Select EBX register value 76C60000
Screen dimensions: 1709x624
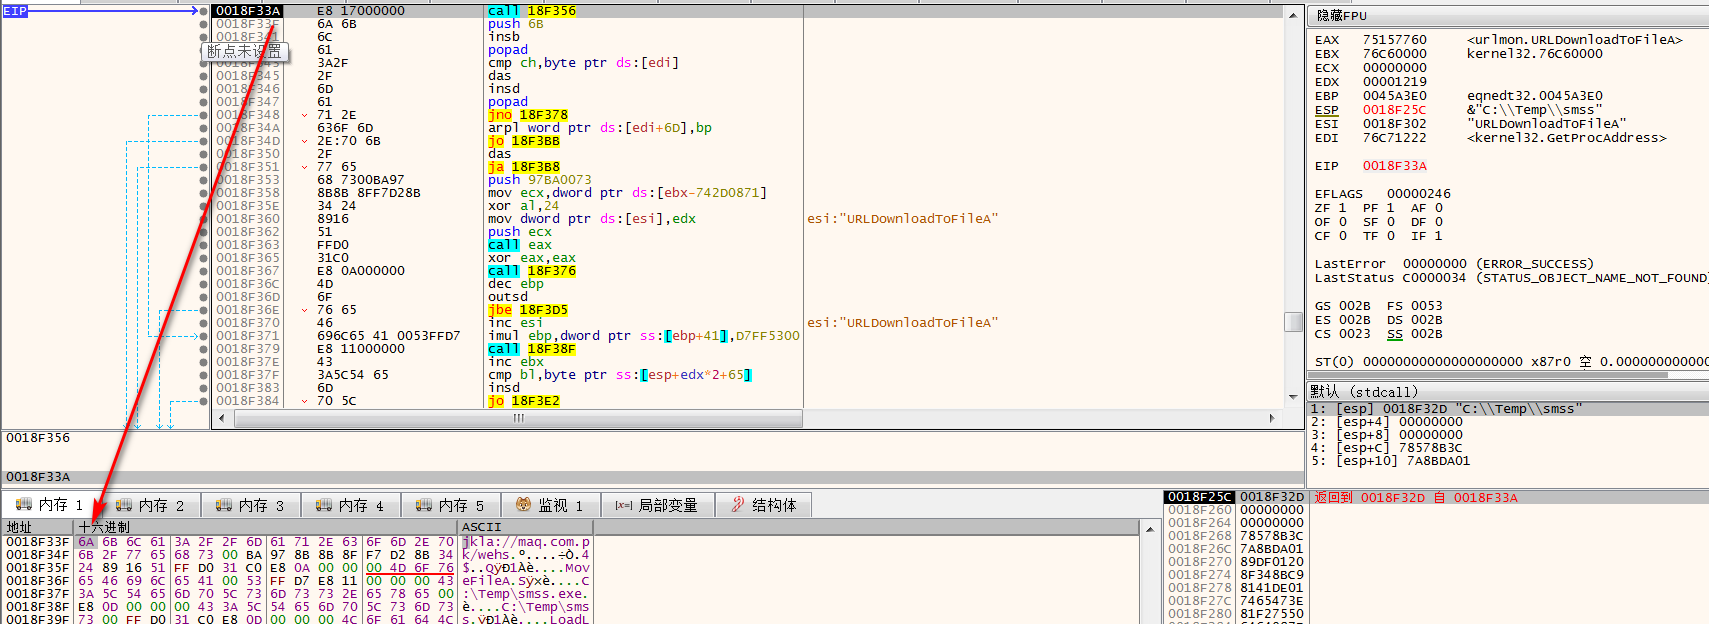(1395, 54)
